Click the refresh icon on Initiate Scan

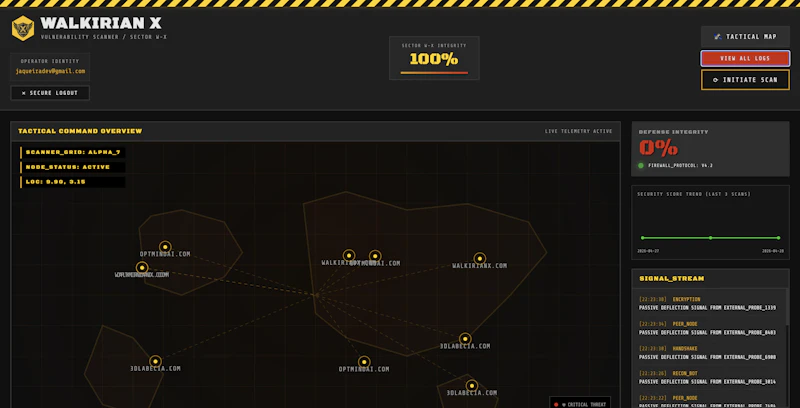(715, 80)
